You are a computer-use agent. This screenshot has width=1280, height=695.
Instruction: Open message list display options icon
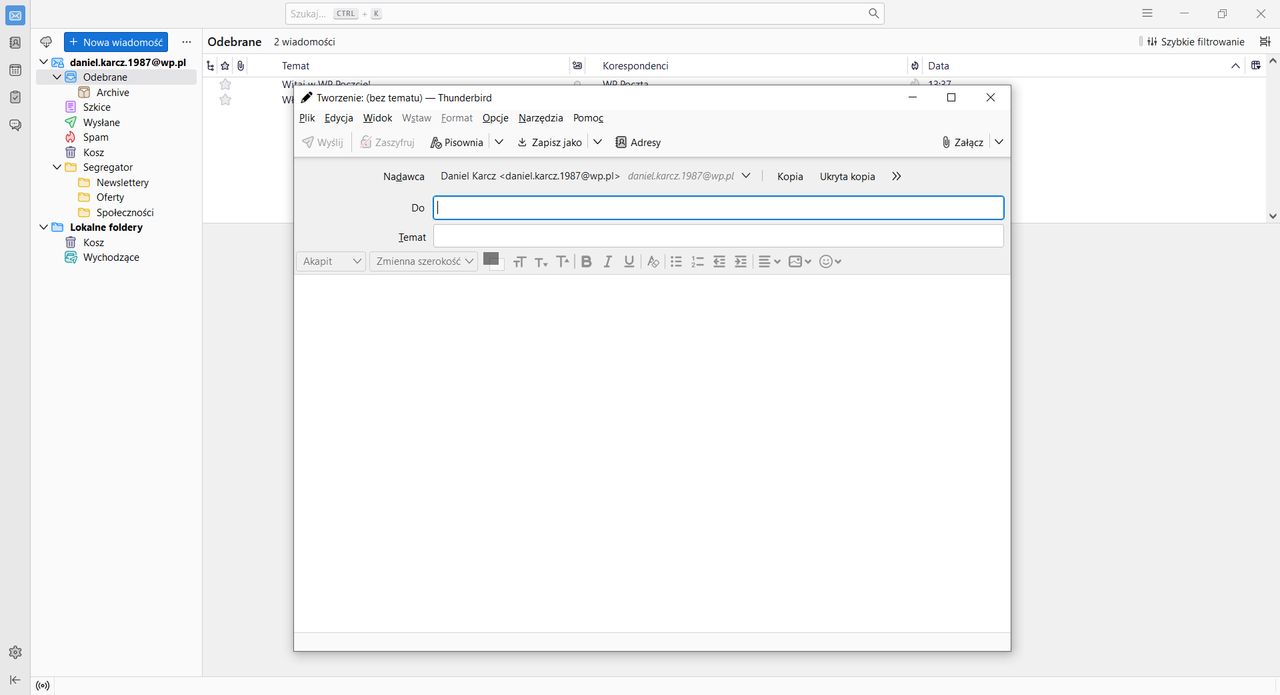click(x=1265, y=42)
